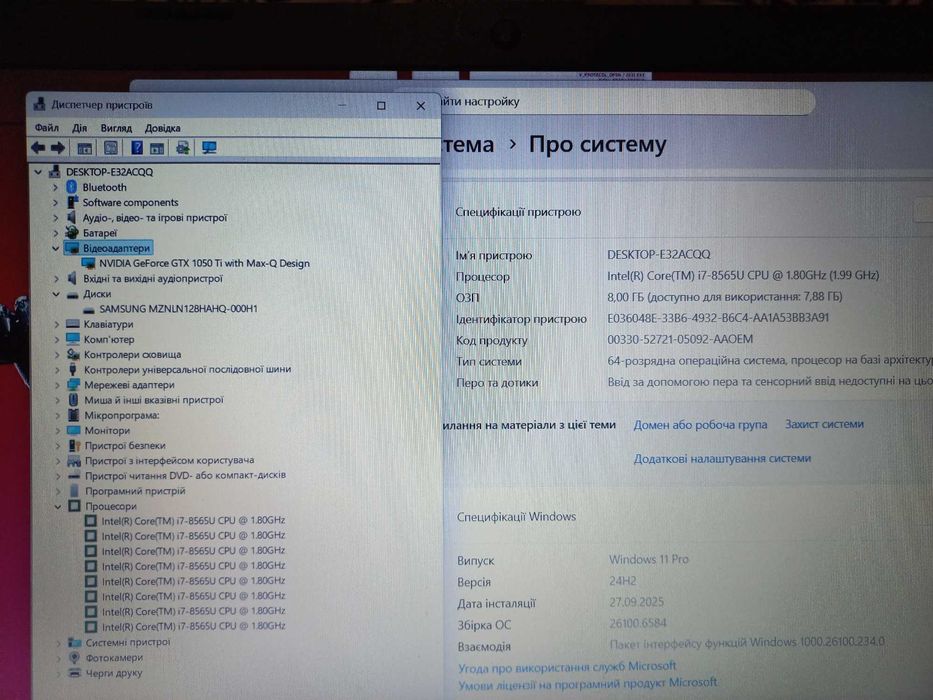
Task: Open Додаткові налаштування системи link
Action: point(722,458)
